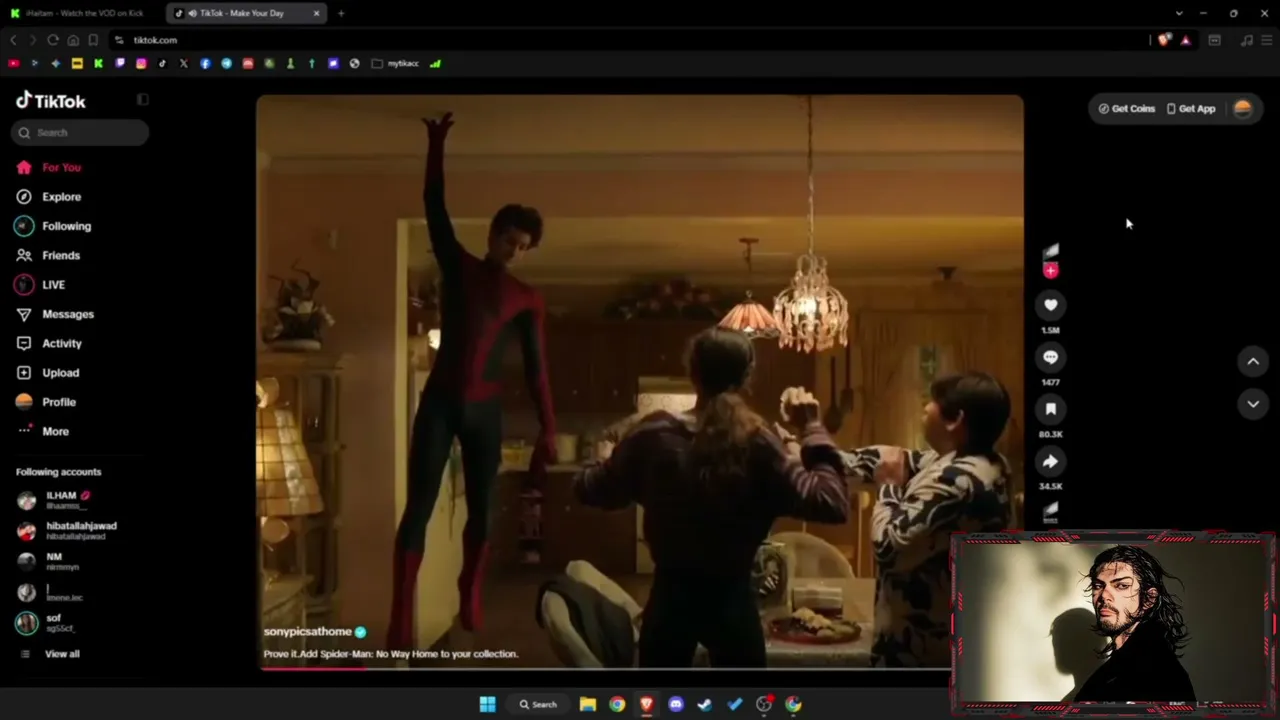Reload the current page
The width and height of the screenshot is (1280, 720).
pos(53,40)
